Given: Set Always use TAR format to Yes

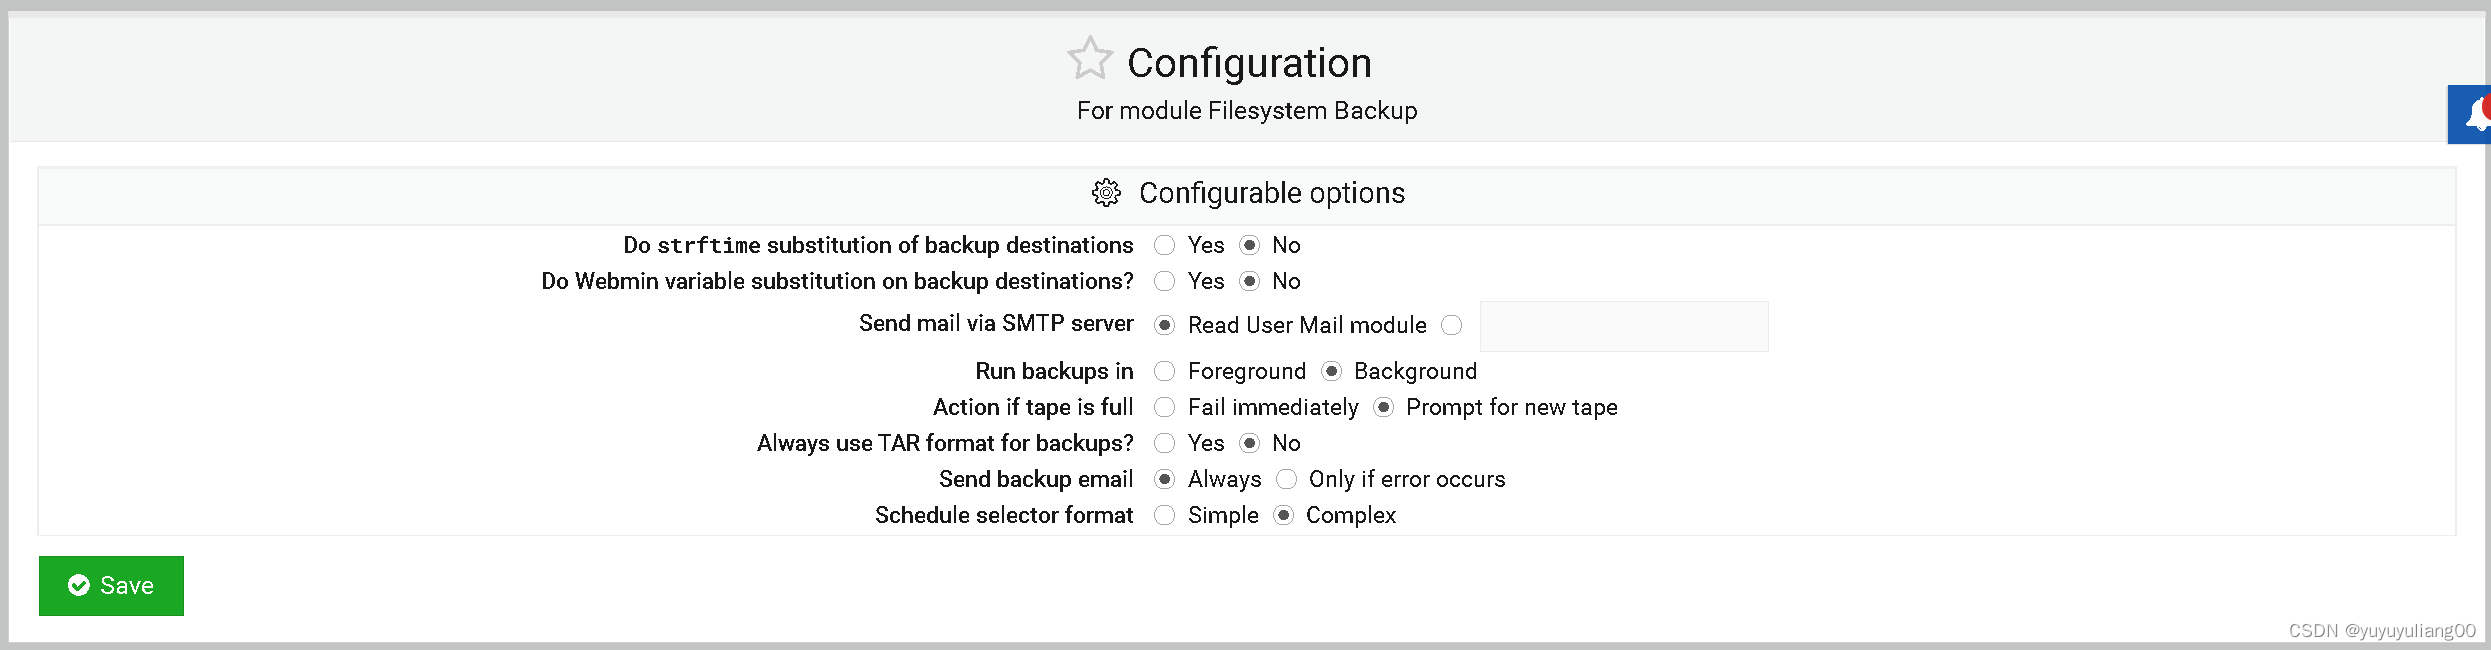Looking at the screenshot, I should 1164,443.
